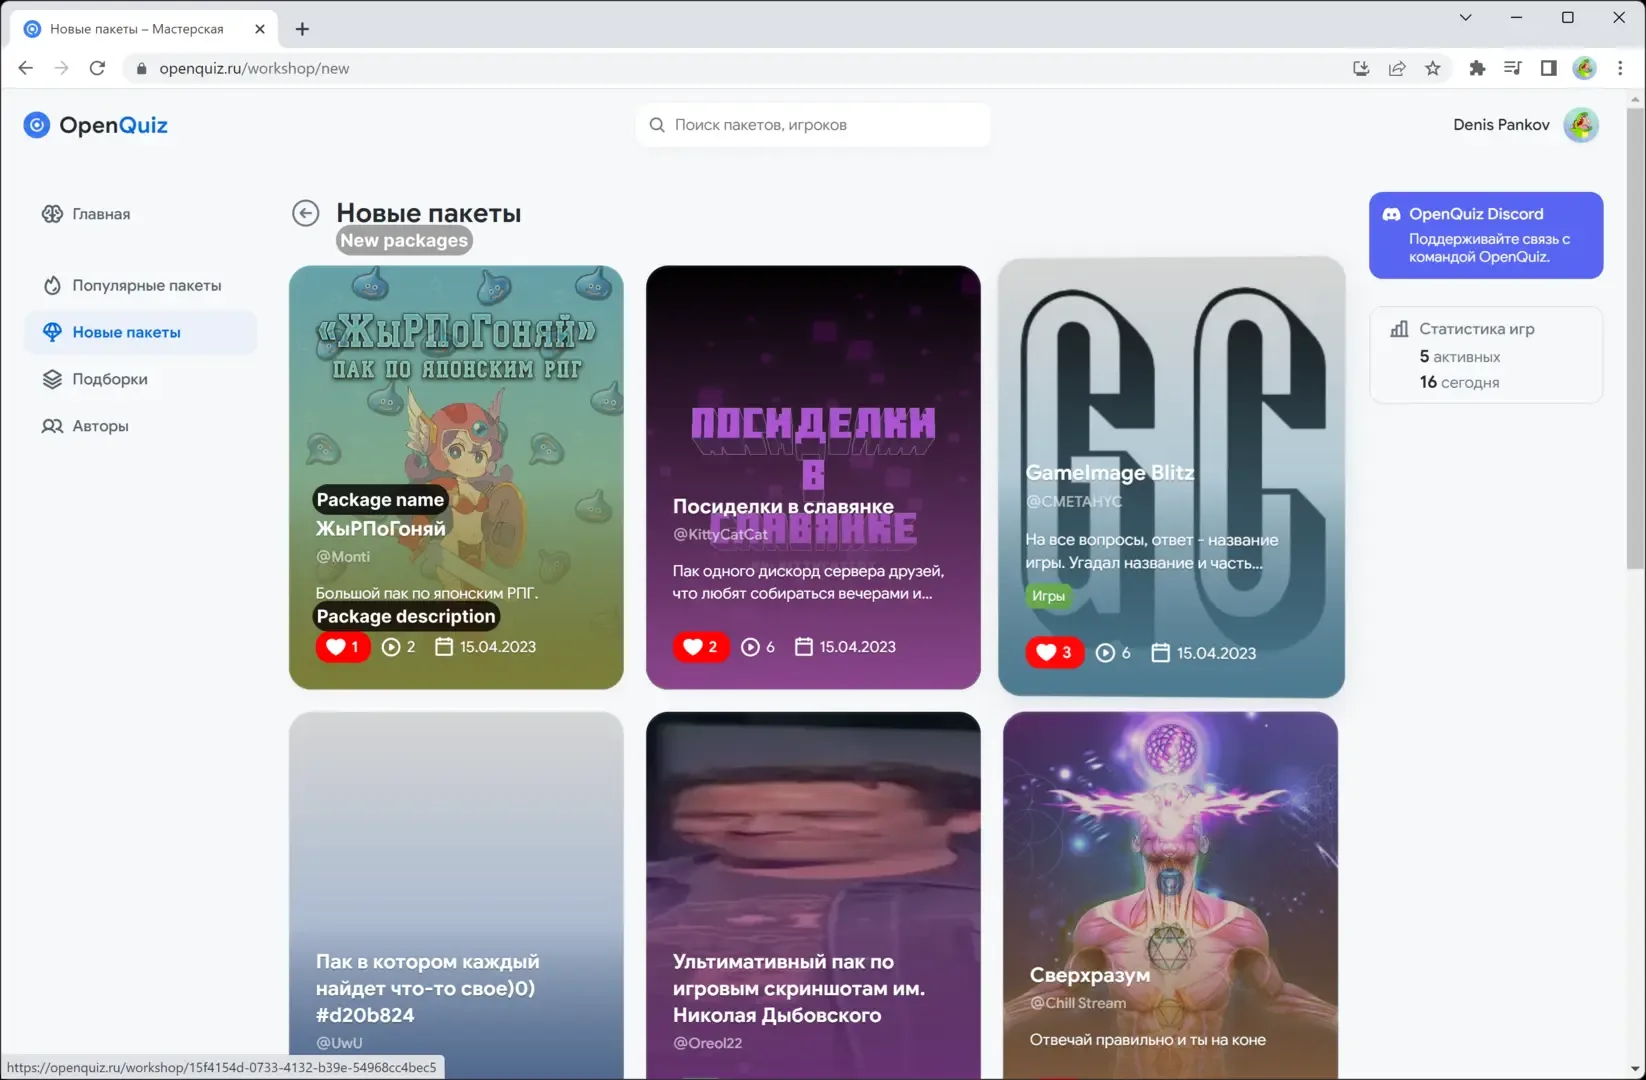Click the play count icon on GameImage Blitz
The width and height of the screenshot is (1646, 1080).
1105,653
